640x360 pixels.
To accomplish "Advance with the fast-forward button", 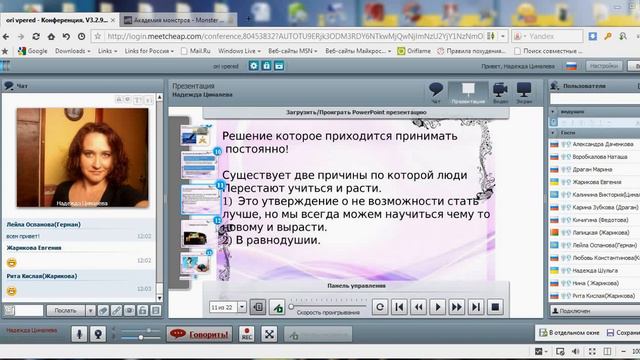I will pos(457,307).
